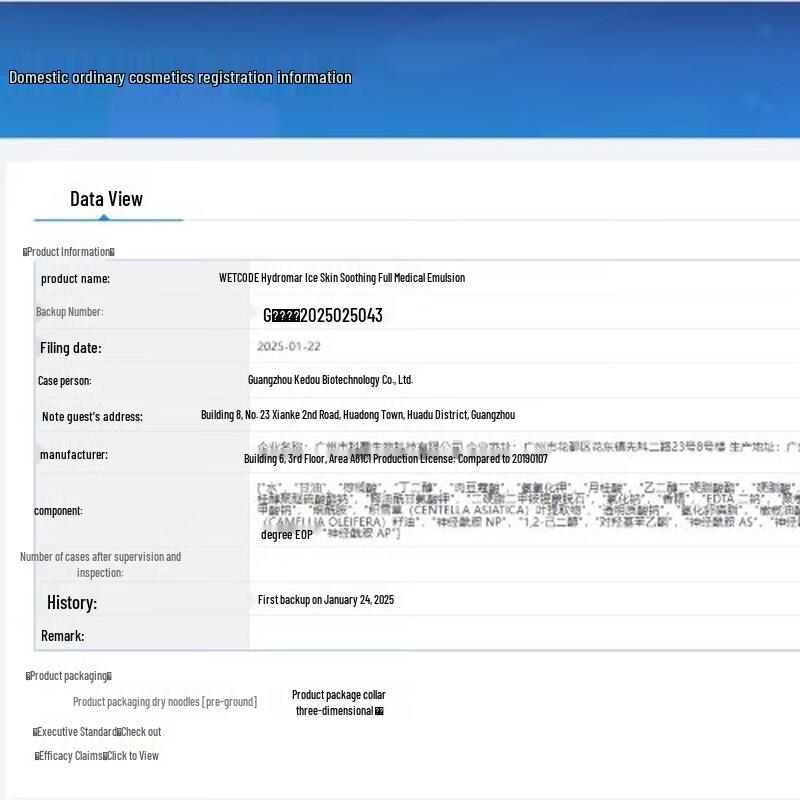Click the History row label

(x=72, y=603)
